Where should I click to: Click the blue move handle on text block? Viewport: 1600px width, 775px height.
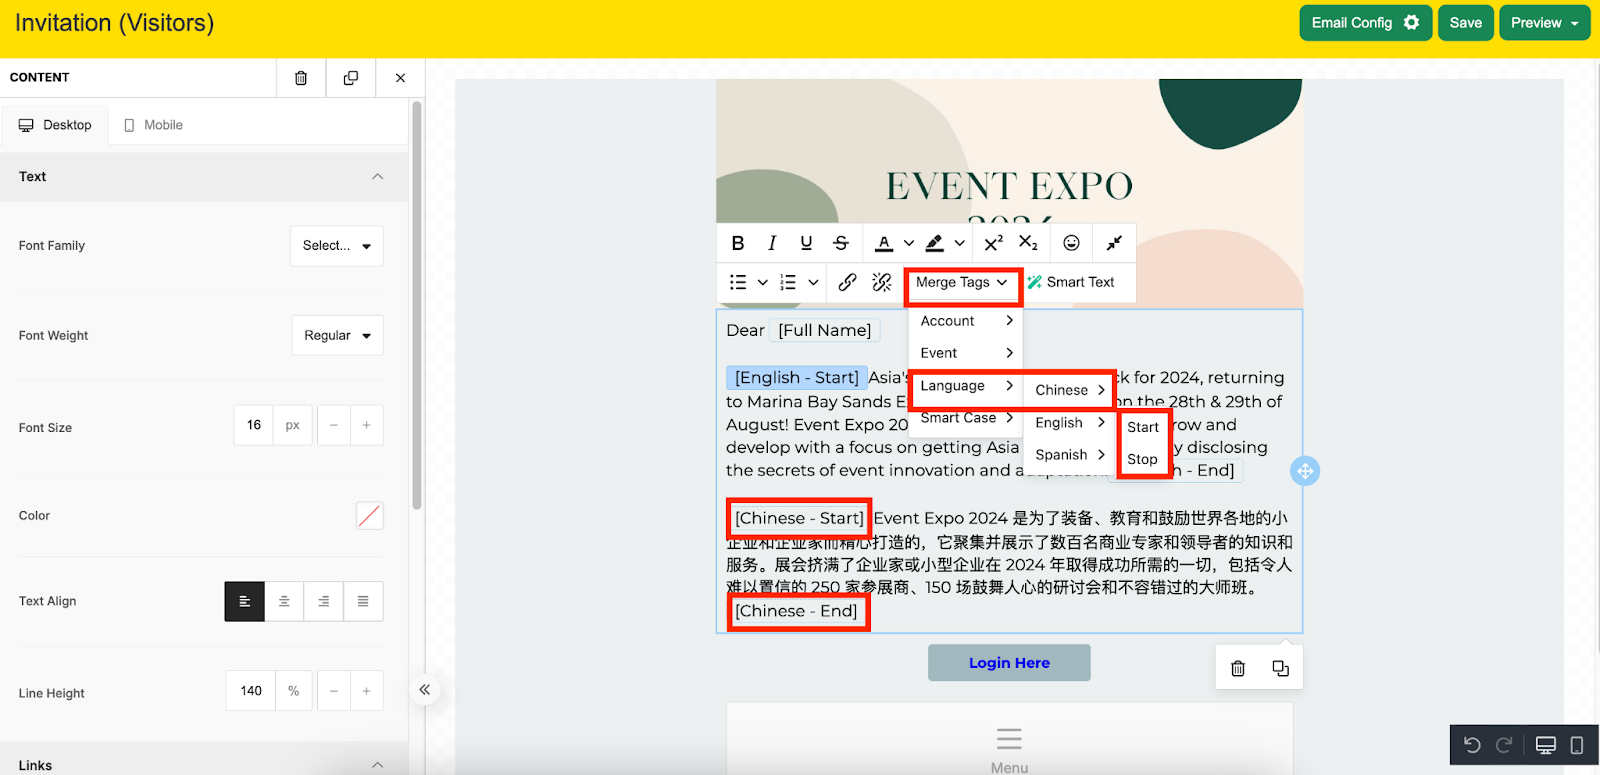[x=1305, y=471]
